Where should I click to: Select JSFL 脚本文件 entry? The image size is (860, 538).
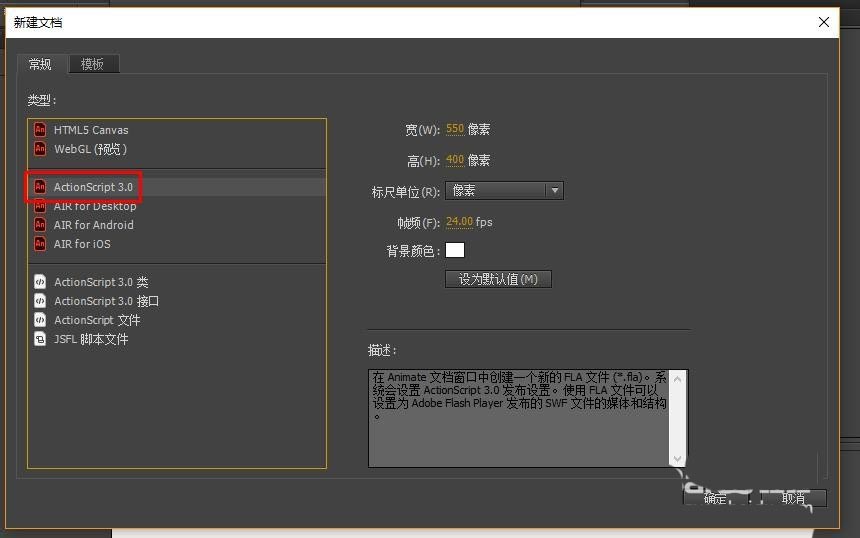click(177, 339)
